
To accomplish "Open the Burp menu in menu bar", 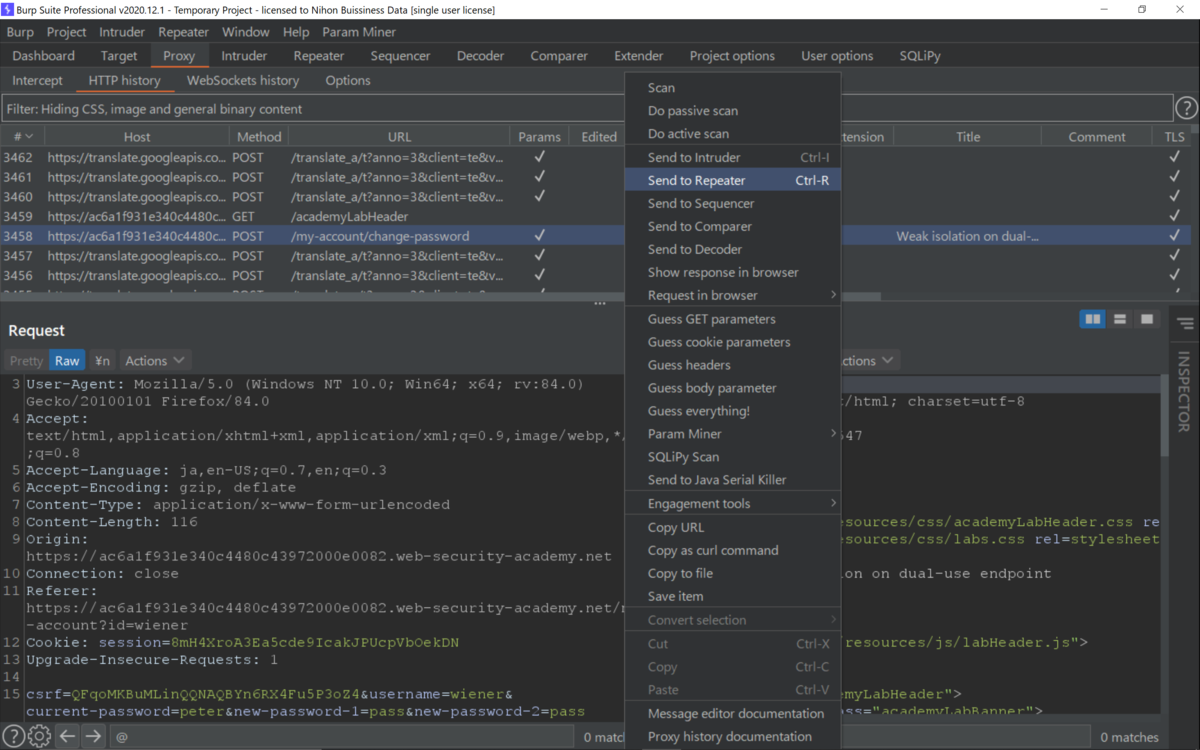I will coord(20,32).
